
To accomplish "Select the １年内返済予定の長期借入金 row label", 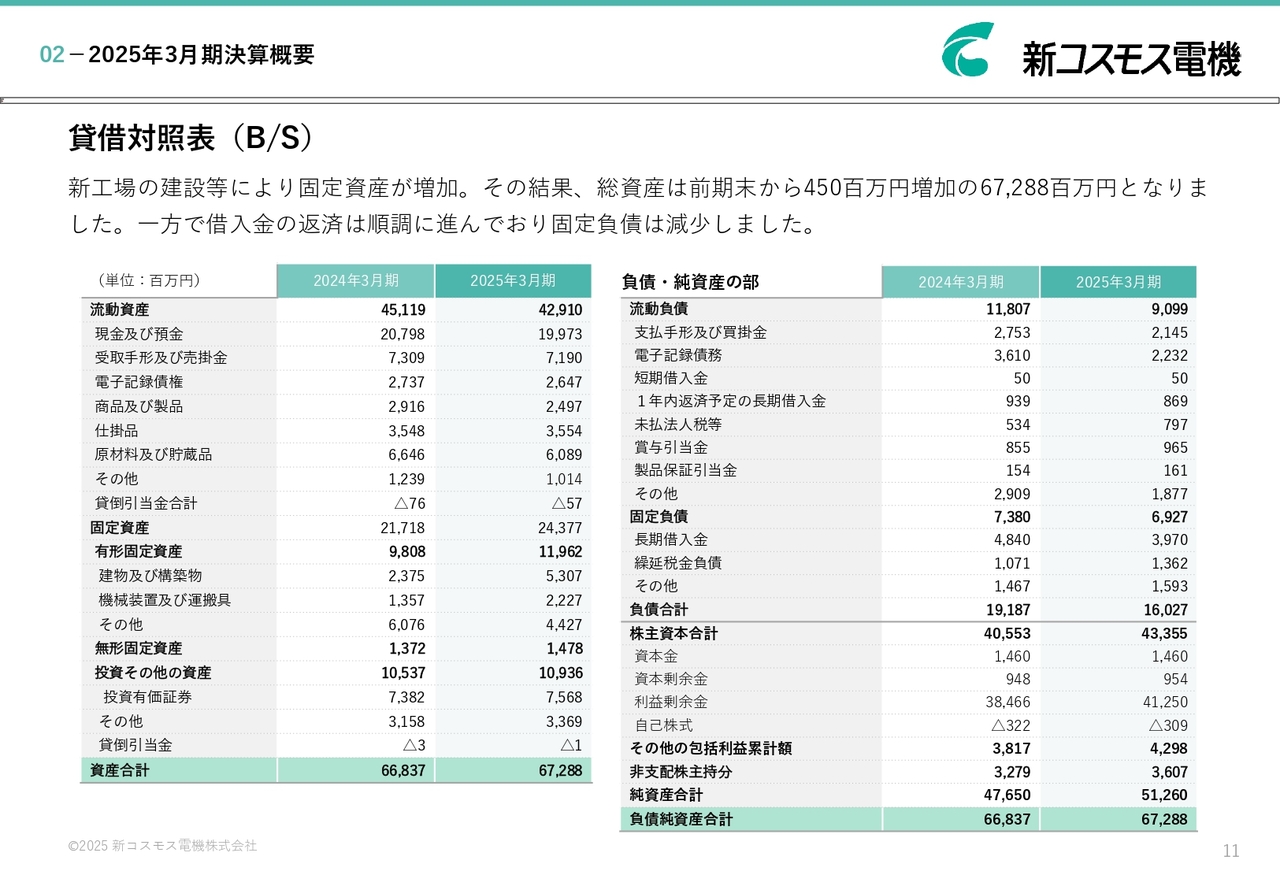I will click(x=730, y=401).
